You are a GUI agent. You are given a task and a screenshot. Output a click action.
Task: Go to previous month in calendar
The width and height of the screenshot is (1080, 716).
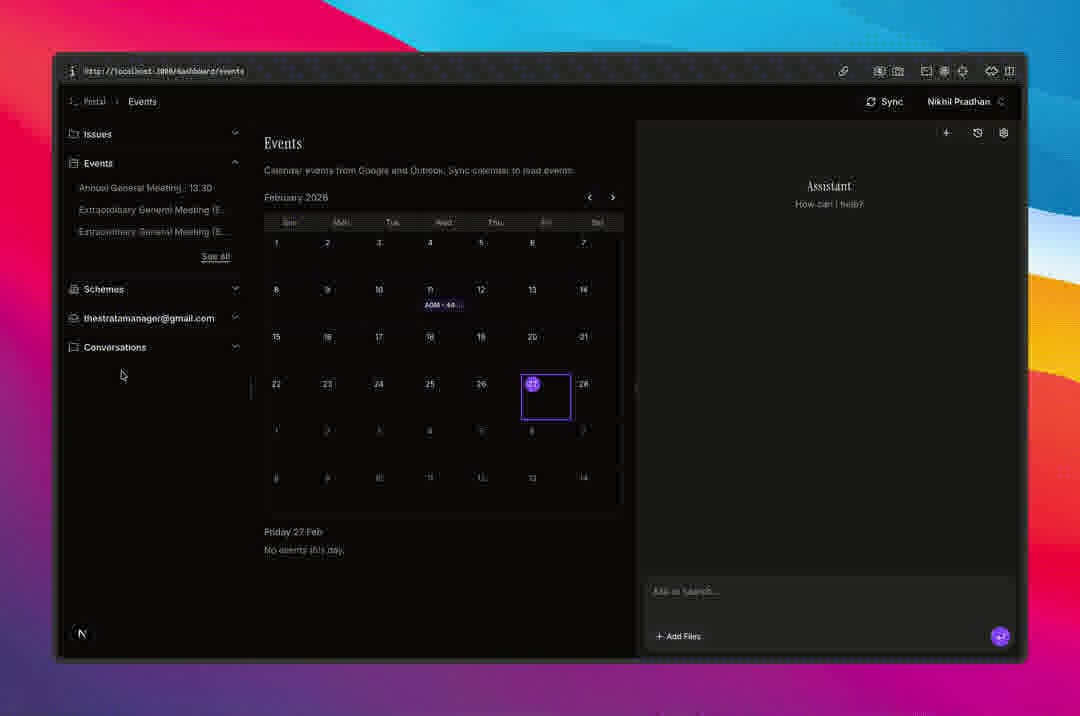(x=590, y=198)
